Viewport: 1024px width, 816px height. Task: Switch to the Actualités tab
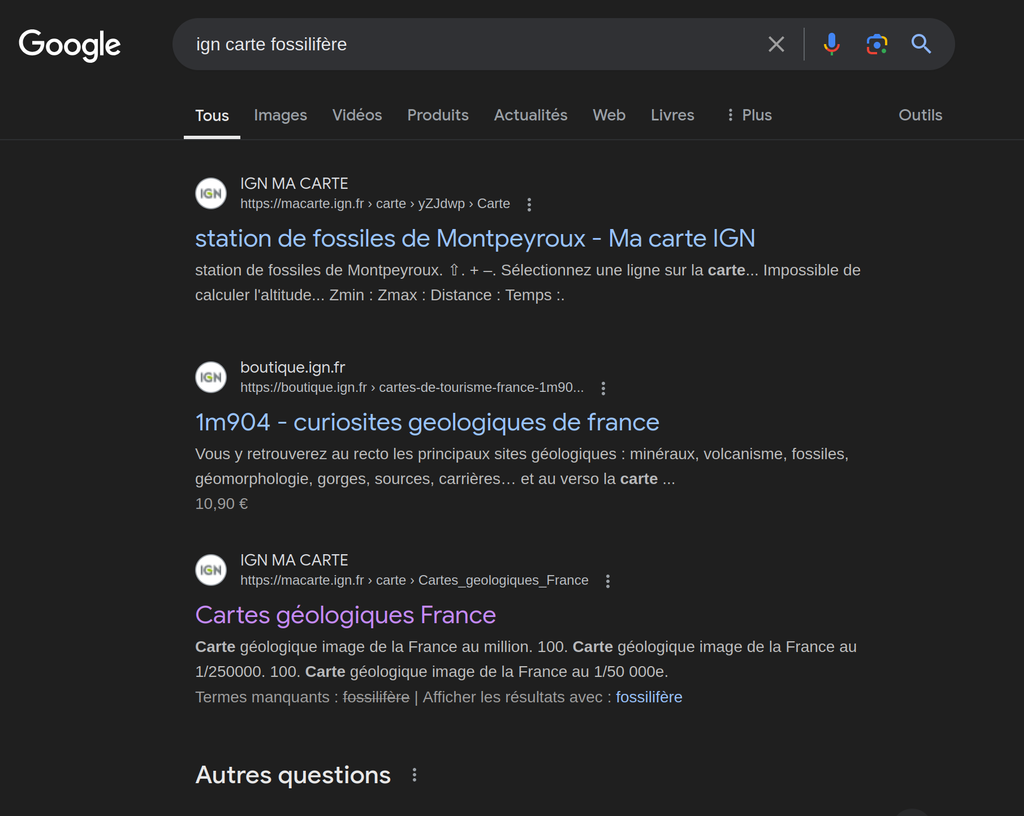530,115
